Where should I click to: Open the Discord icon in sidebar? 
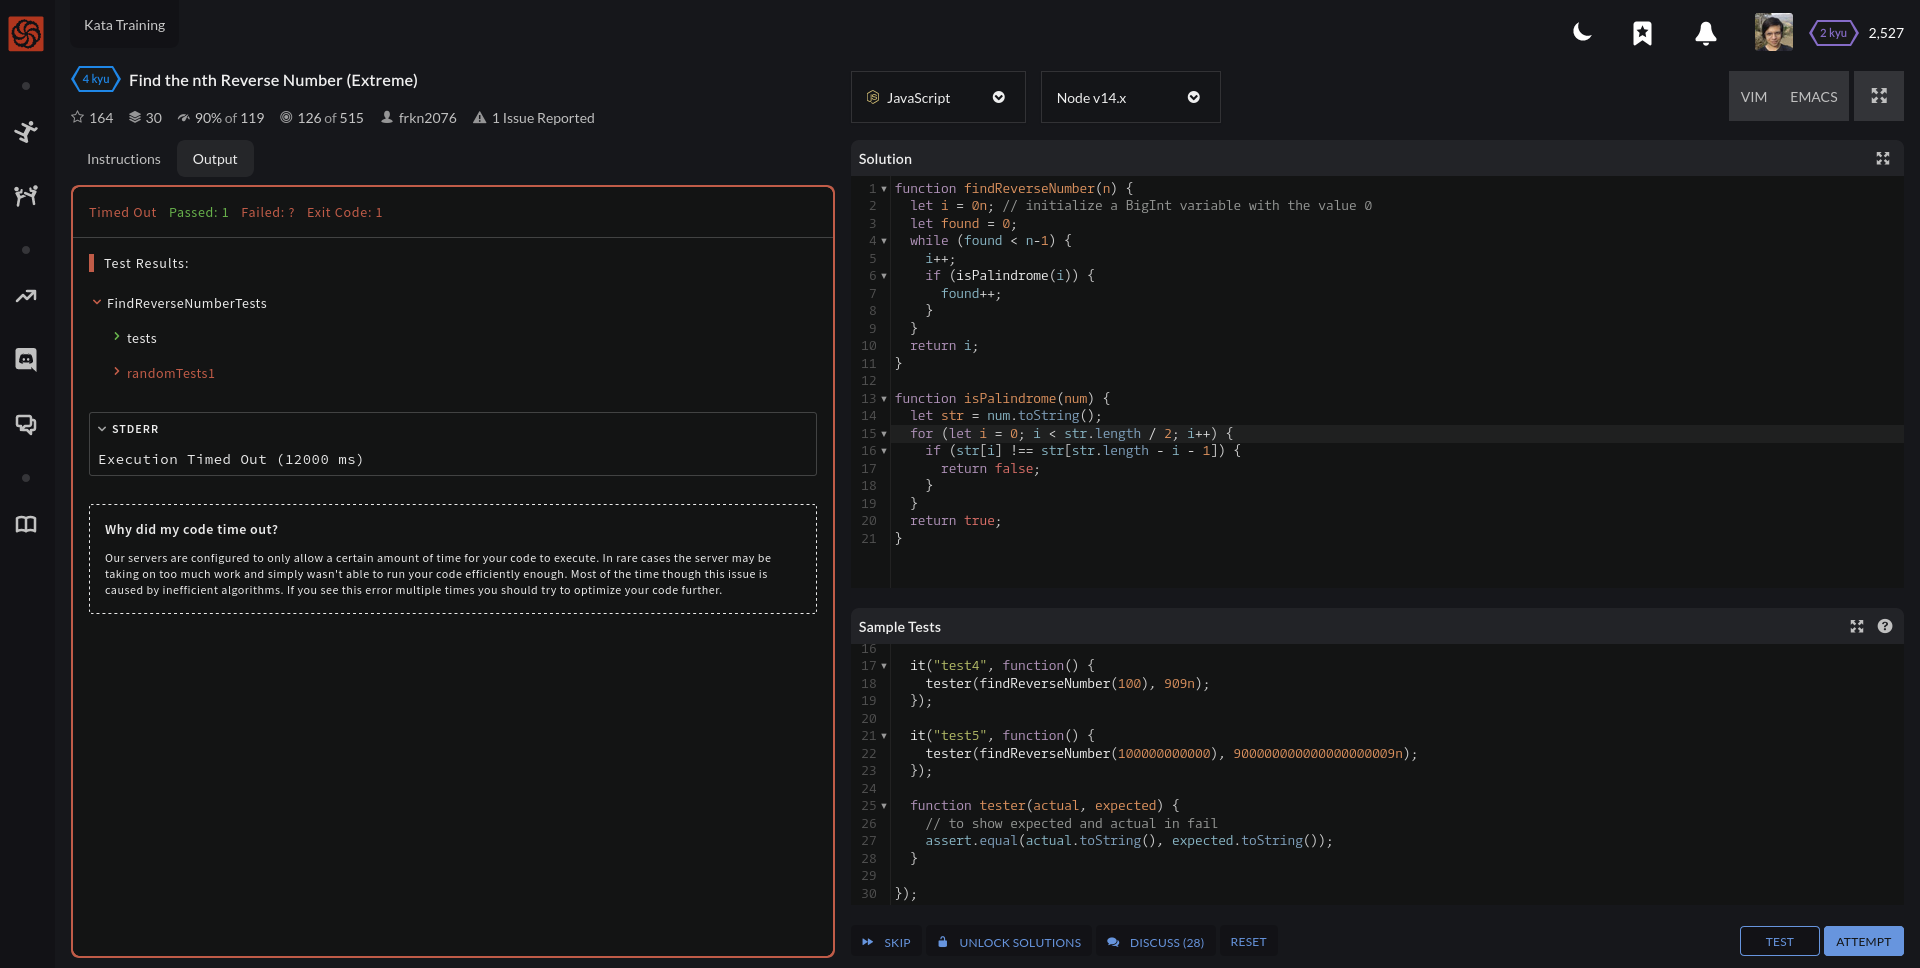(26, 359)
